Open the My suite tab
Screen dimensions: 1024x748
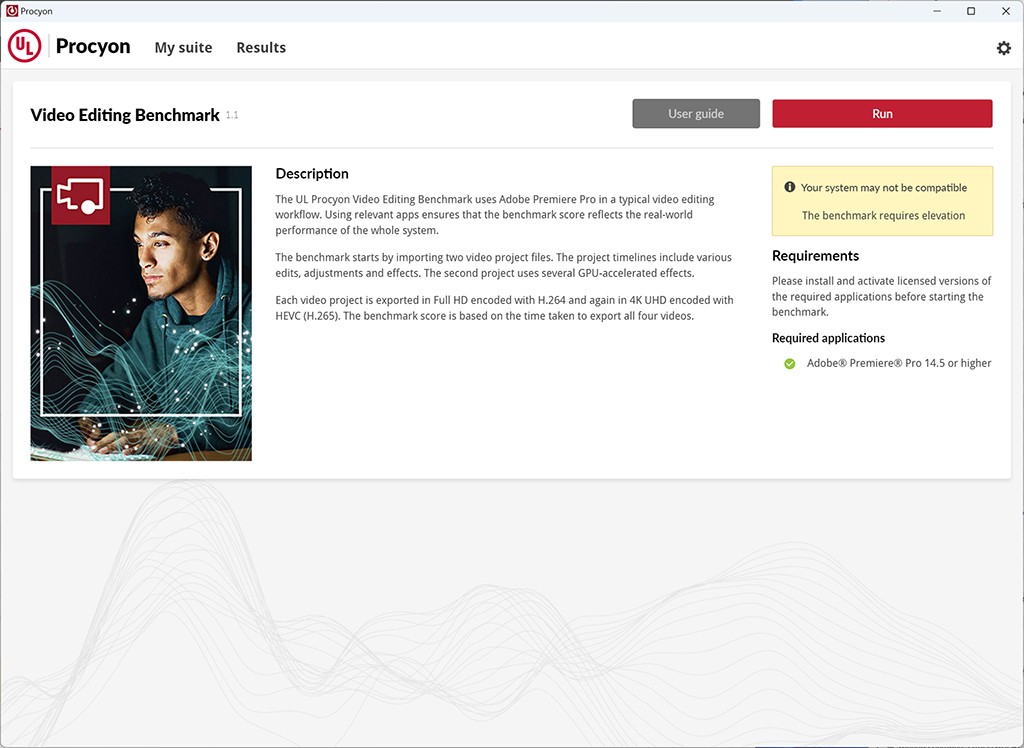click(183, 48)
